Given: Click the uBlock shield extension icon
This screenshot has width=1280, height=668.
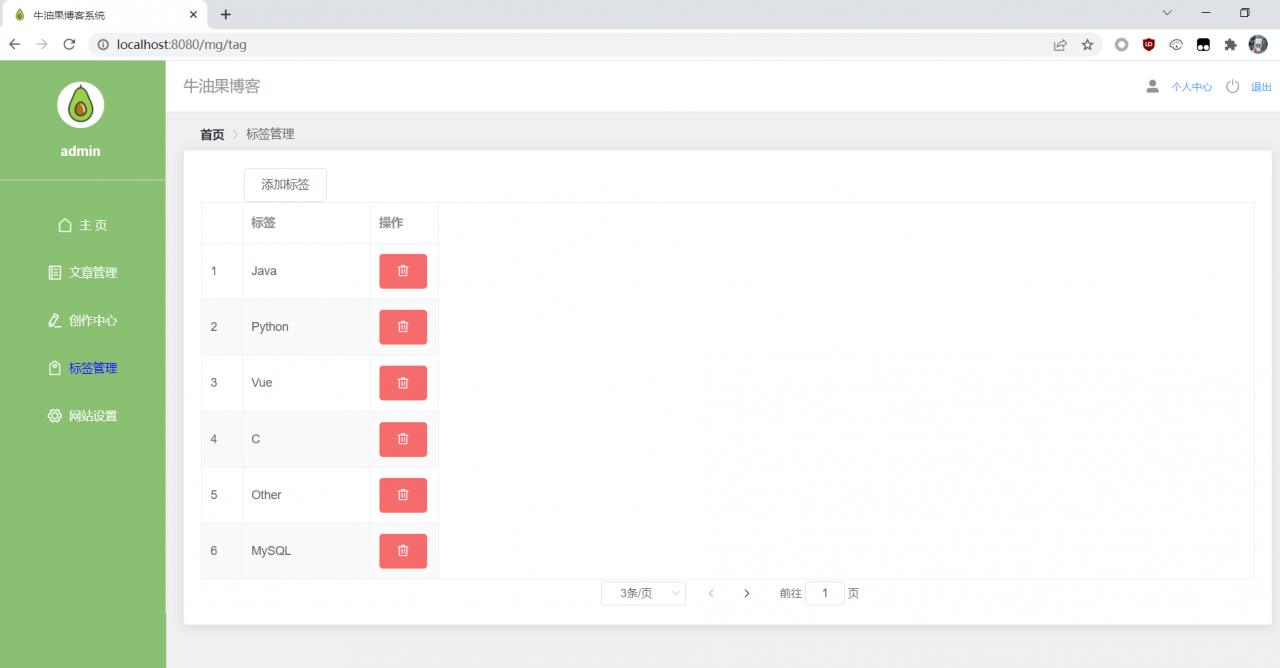Looking at the screenshot, I should coord(1149,44).
